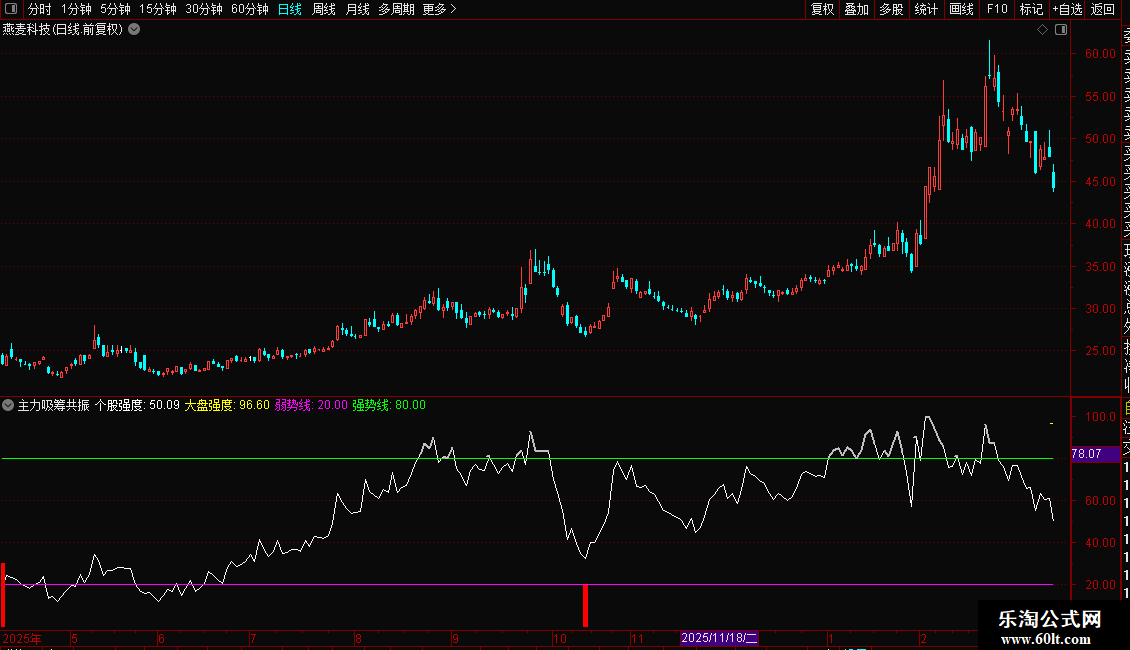
Task: Select the 1分钟 period
Action: coord(76,9)
